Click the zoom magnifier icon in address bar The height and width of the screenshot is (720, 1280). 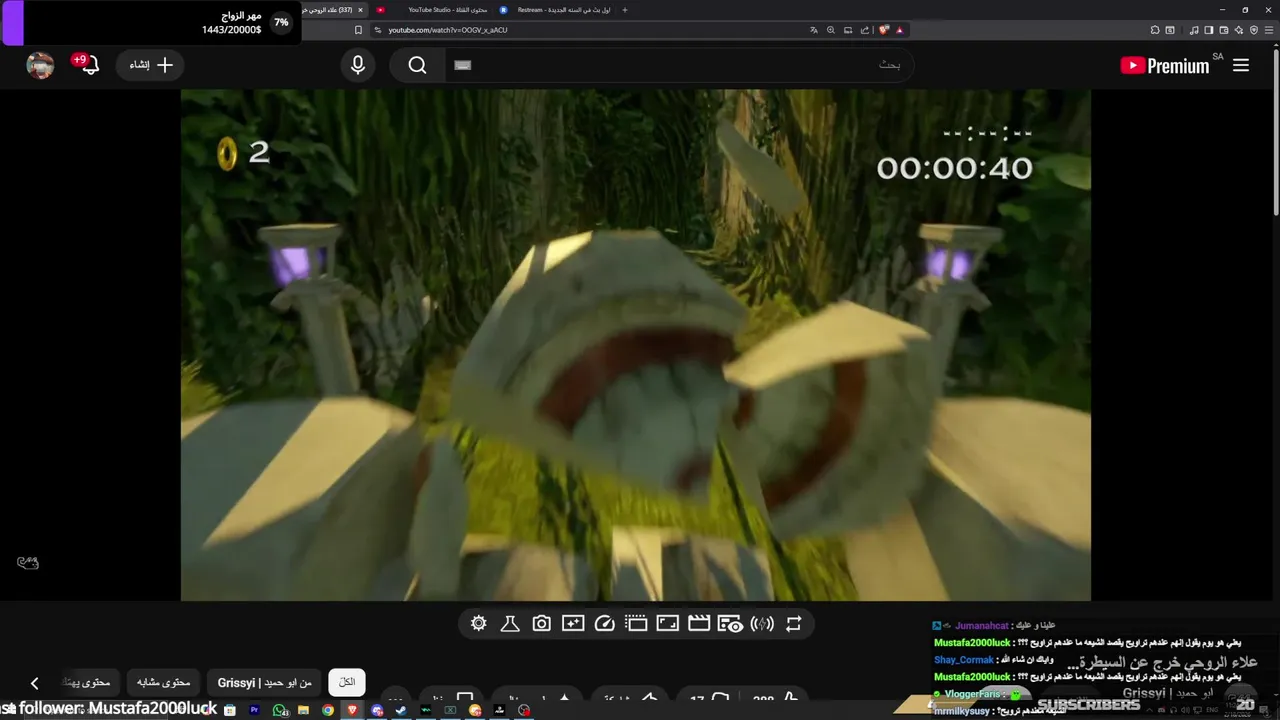831,30
